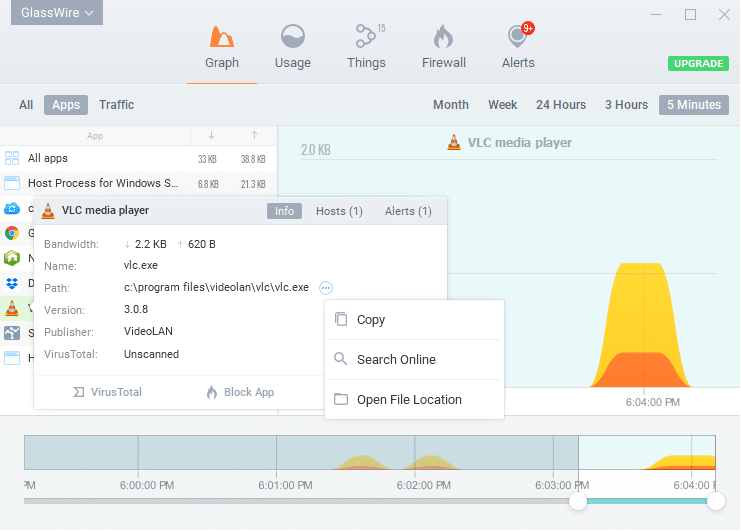The image size is (741, 531).
Task: Open the Graph view icon
Action: click(x=222, y=38)
